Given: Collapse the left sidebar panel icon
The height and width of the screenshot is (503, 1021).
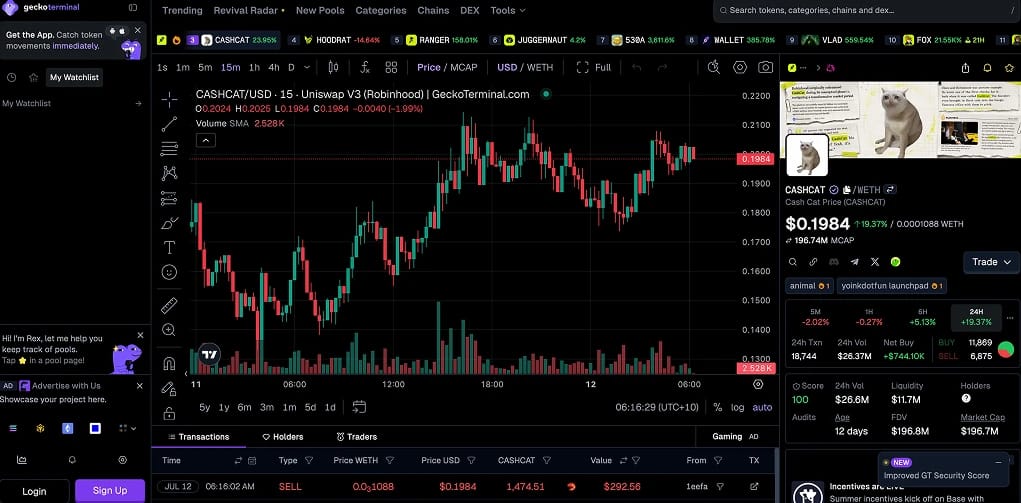Looking at the screenshot, I should [133, 8].
